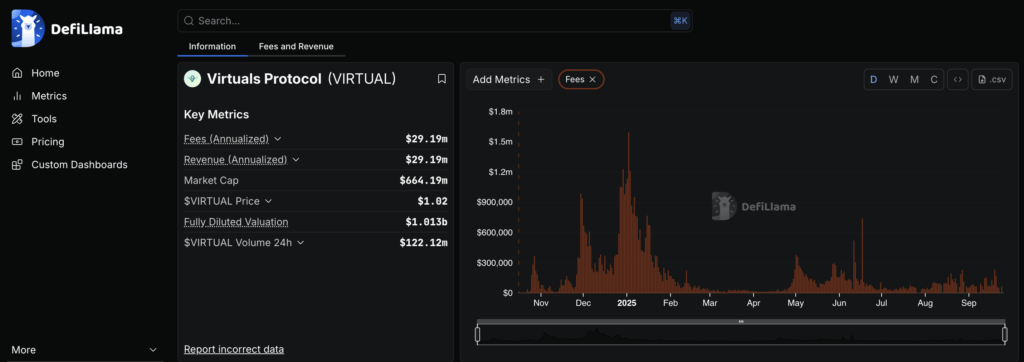This screenshot has height=362, width=1024.
Task: Bookmark Virtuals Protocol
Action: (x=441, y=79)
